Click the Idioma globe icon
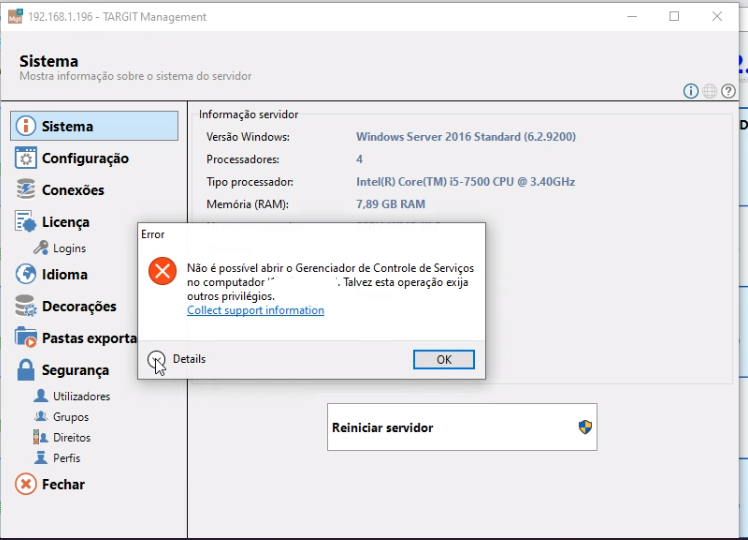 coord(25,274)
